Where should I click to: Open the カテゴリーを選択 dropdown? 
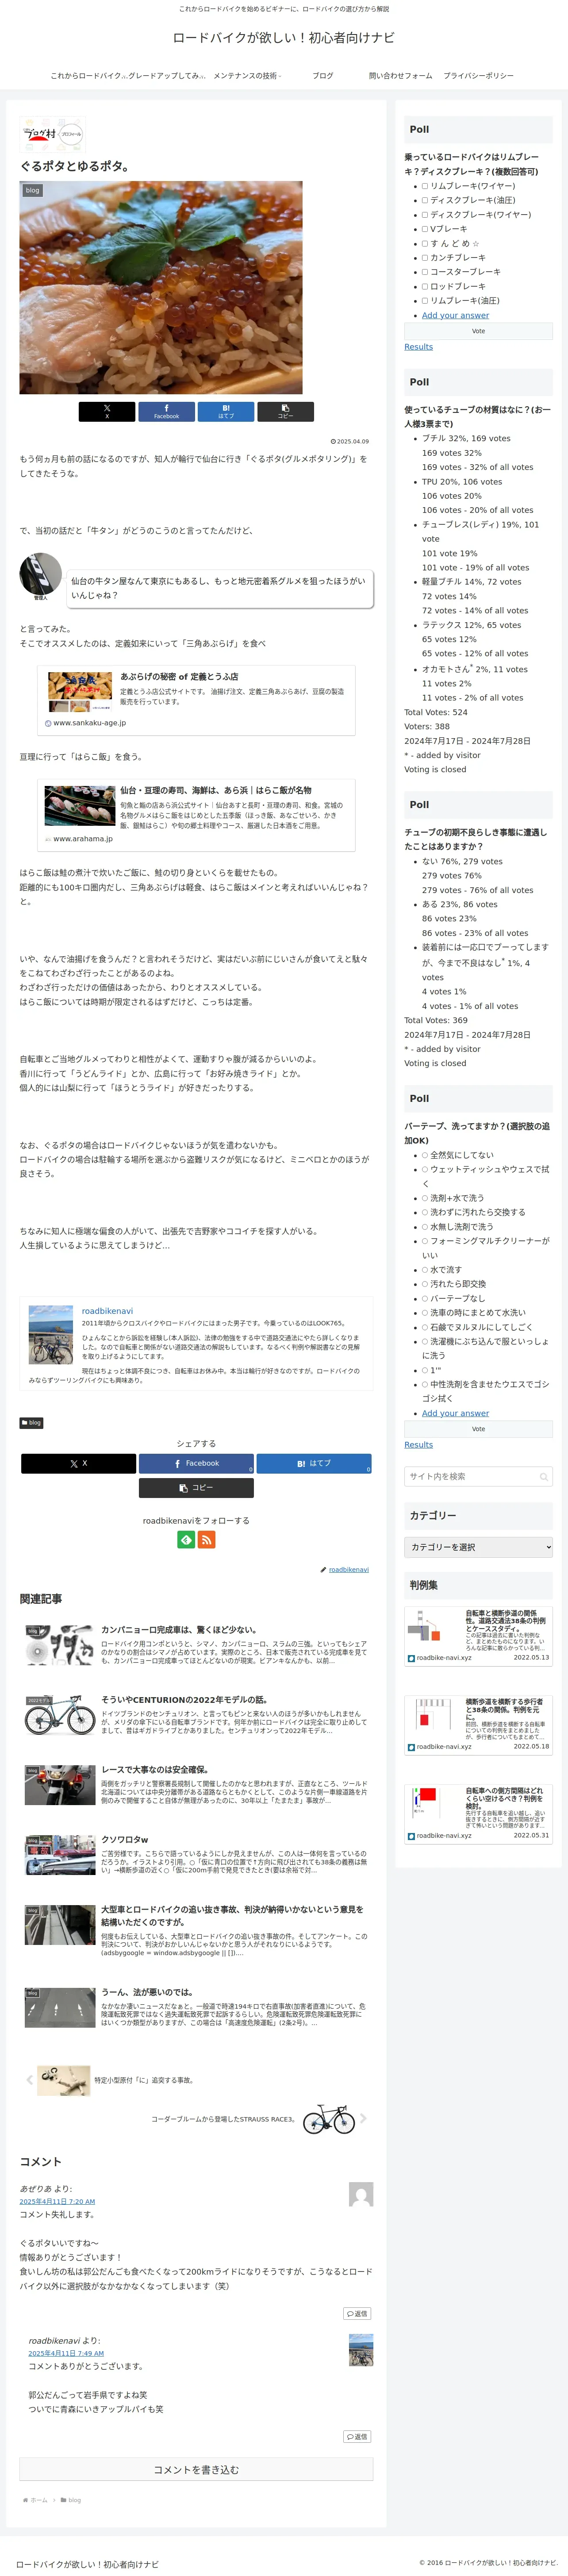(478, 1547)
